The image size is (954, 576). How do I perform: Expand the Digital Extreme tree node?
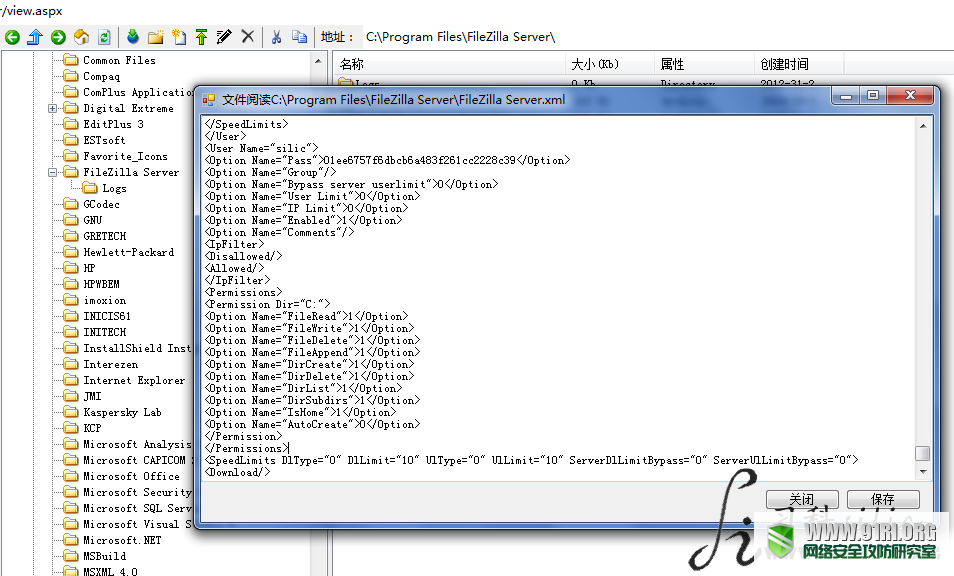tap(53, 108)
